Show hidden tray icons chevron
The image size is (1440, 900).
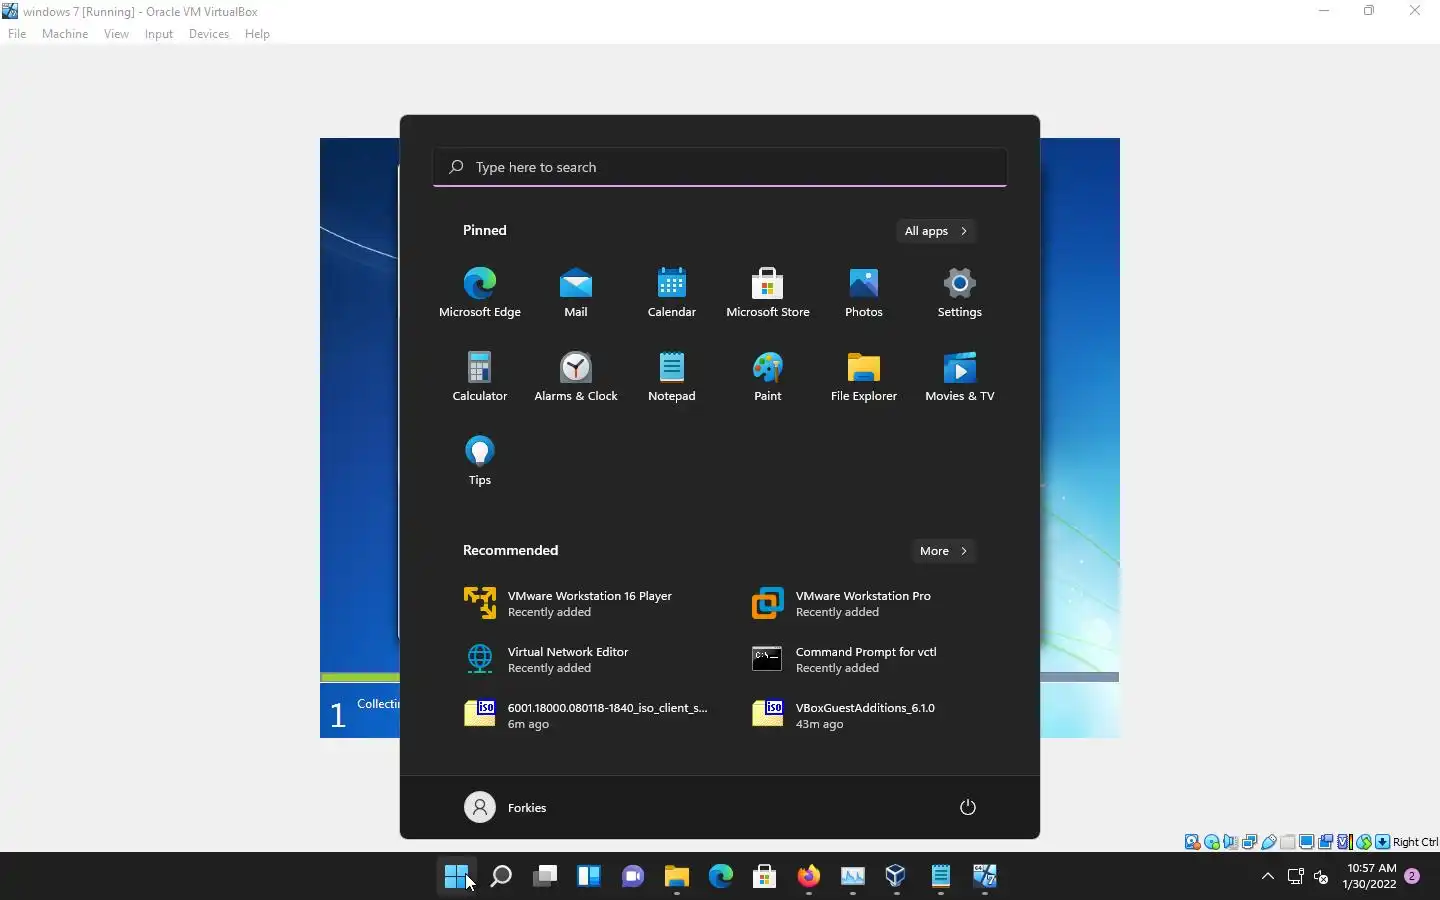pos(1267,877)
